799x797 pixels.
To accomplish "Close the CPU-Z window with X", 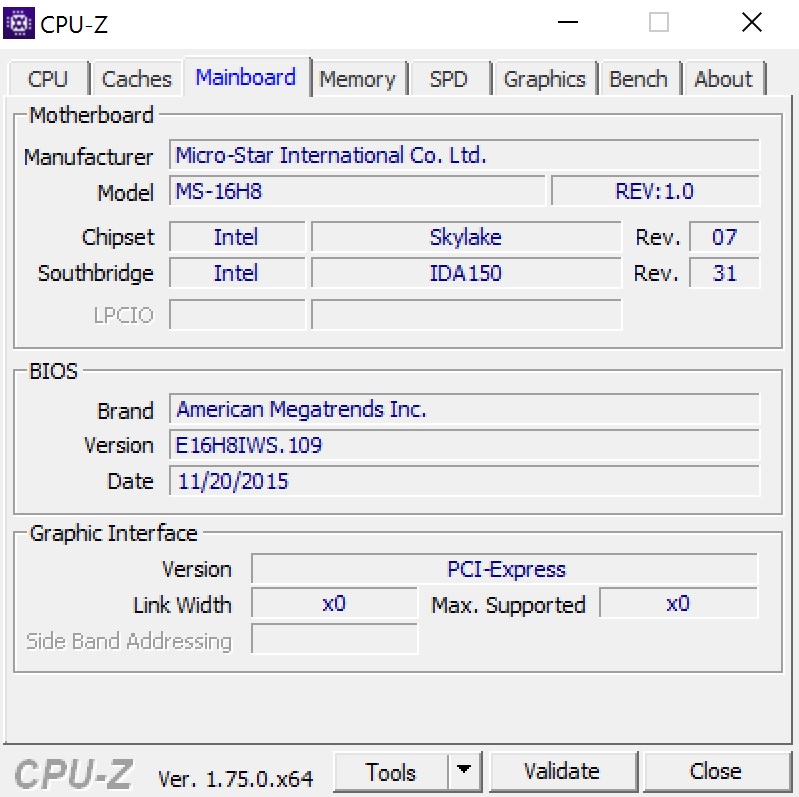I will click(752, 22).
